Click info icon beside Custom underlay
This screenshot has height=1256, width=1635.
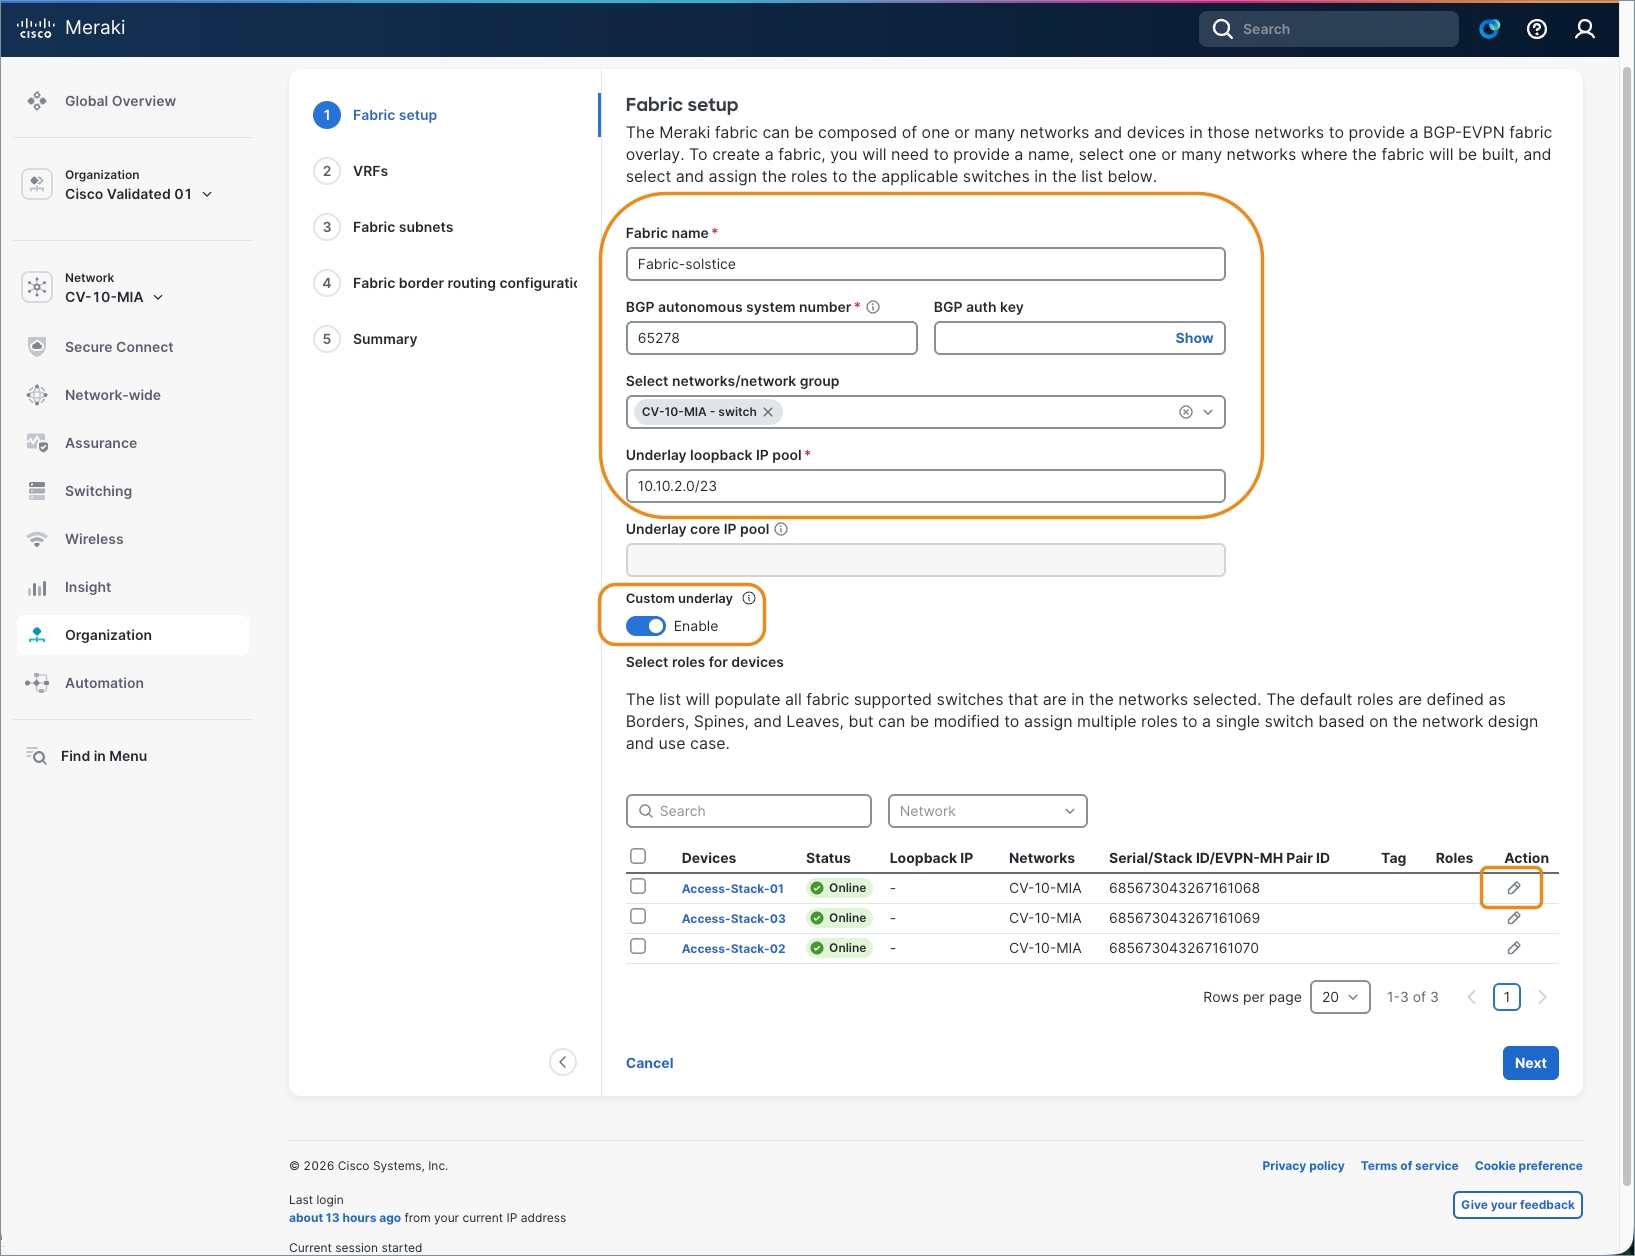click(749, 598)
